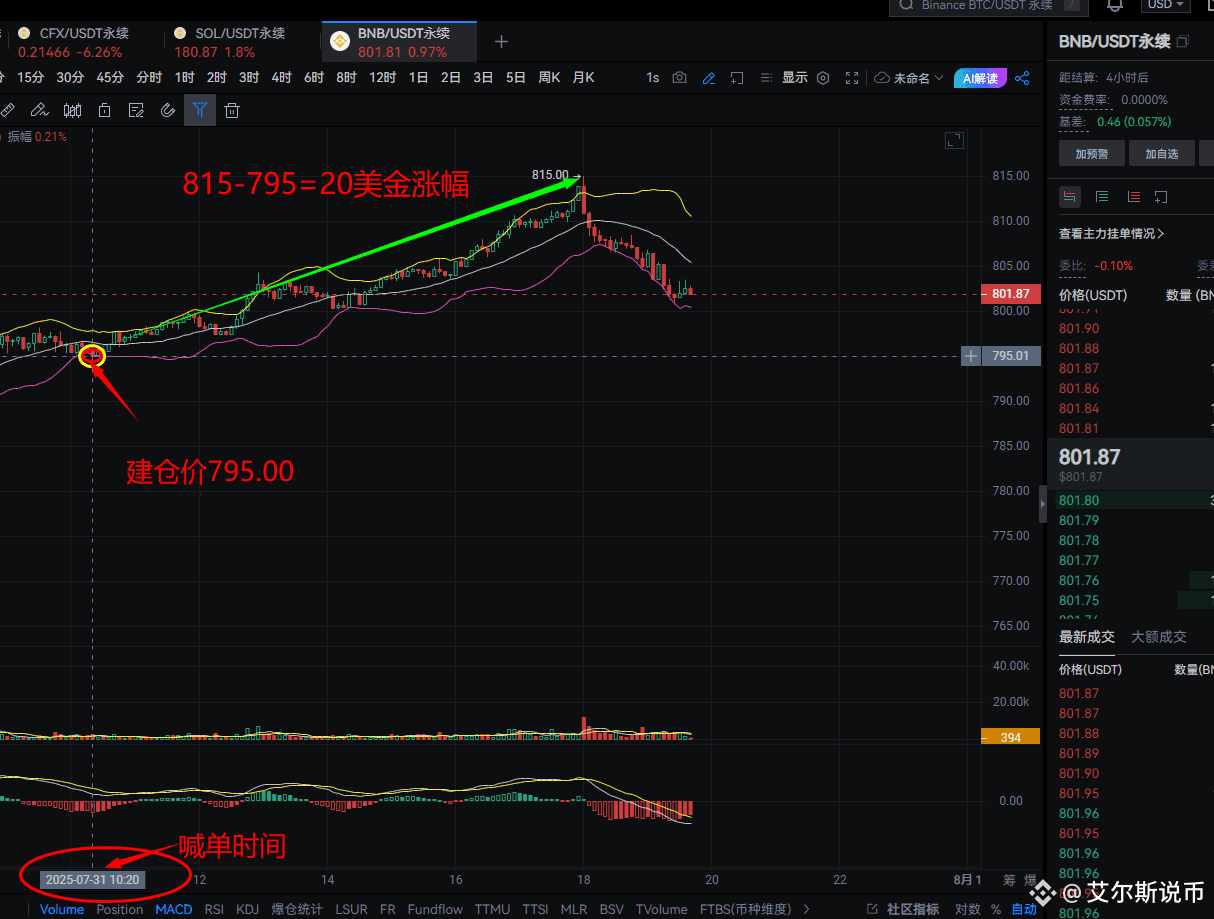
Task: Click the magnet snap icon
Action: click(x=168, y=110)
